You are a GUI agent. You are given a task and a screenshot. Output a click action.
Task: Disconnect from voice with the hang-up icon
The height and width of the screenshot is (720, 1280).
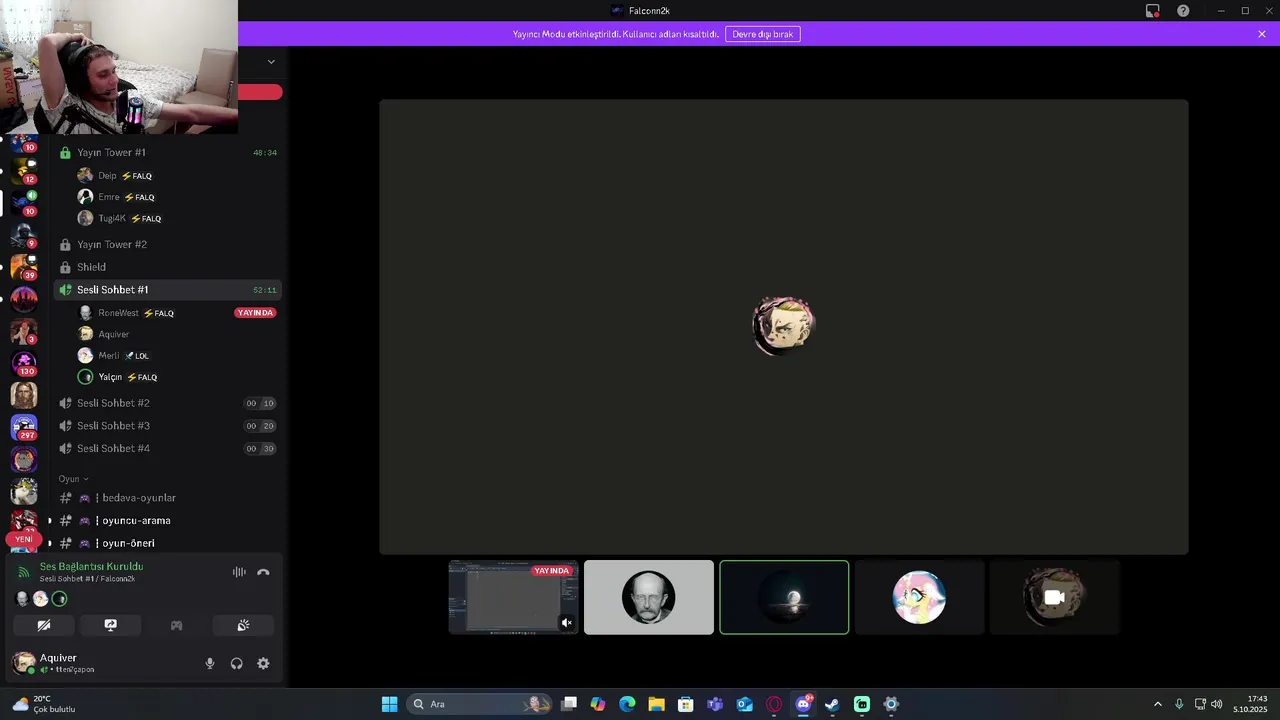click(x=263, y=572)
